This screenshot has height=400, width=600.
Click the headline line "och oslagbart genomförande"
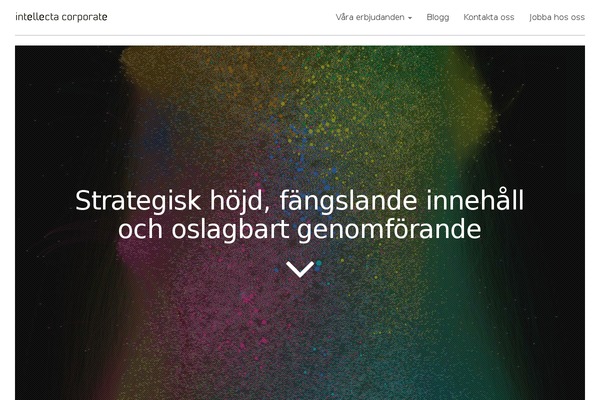[x=299, y=230]
